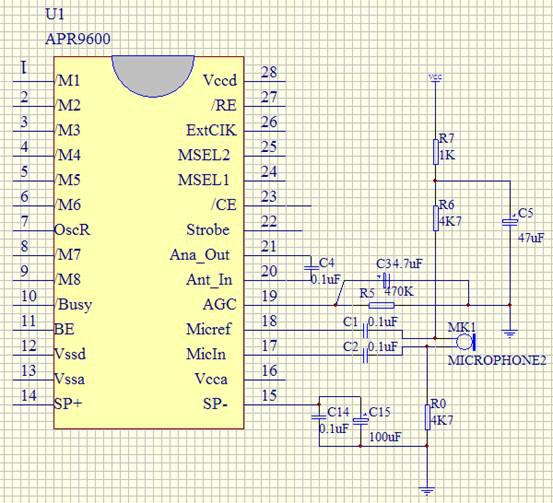553x503 pixels.
Task: Select the R6 4K7 resistor symbol
Action: (x=436, y=218)
